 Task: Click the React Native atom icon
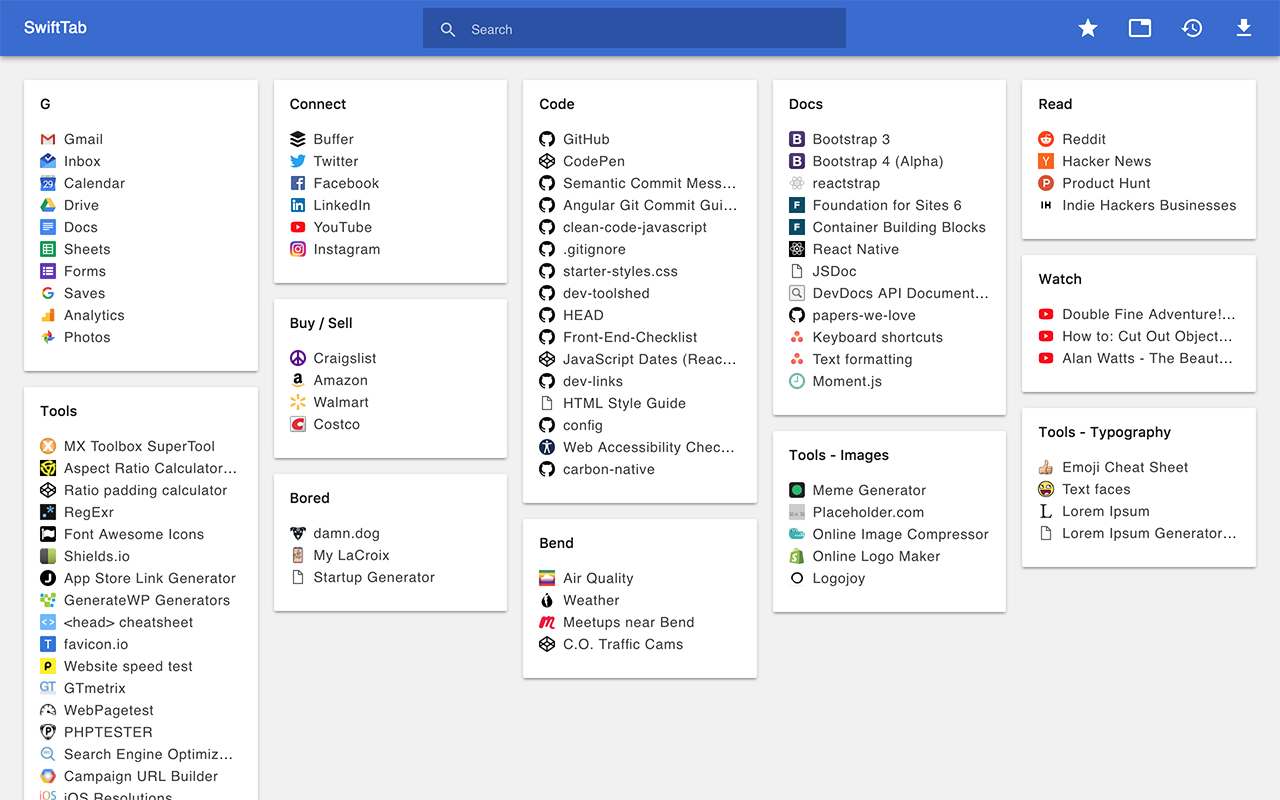tap(797, 249)
